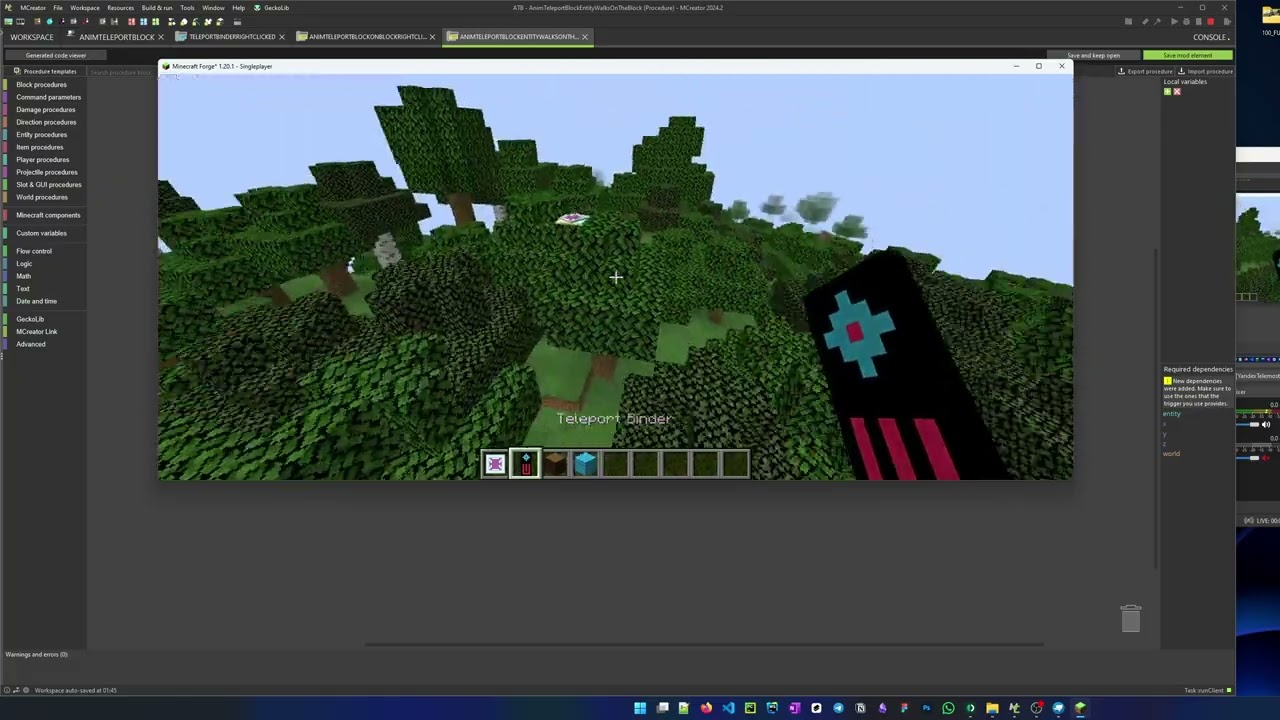Viewport: 1280px width, 720px height.
Task: Open Photoshop from the taskbar
Action: coord(926,709)
